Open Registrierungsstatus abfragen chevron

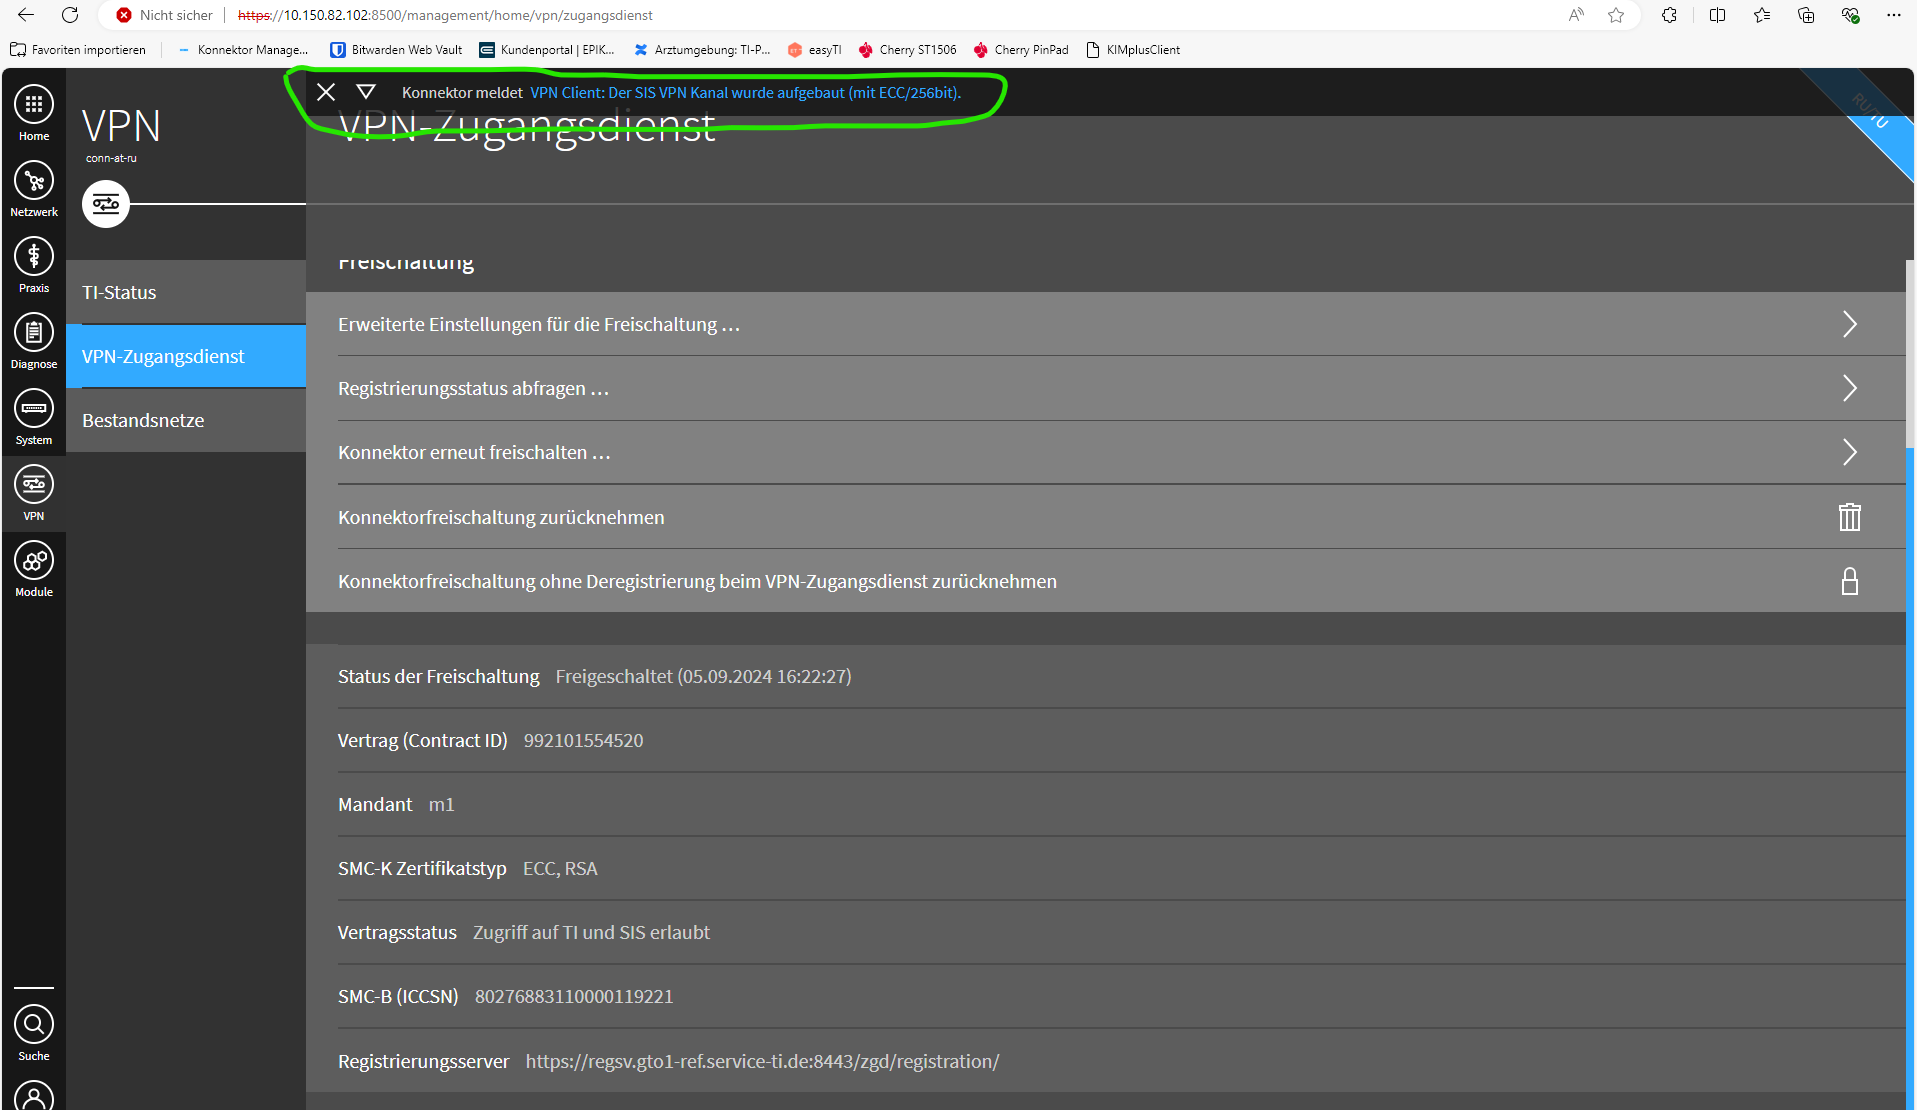[x=1849, y=388]
